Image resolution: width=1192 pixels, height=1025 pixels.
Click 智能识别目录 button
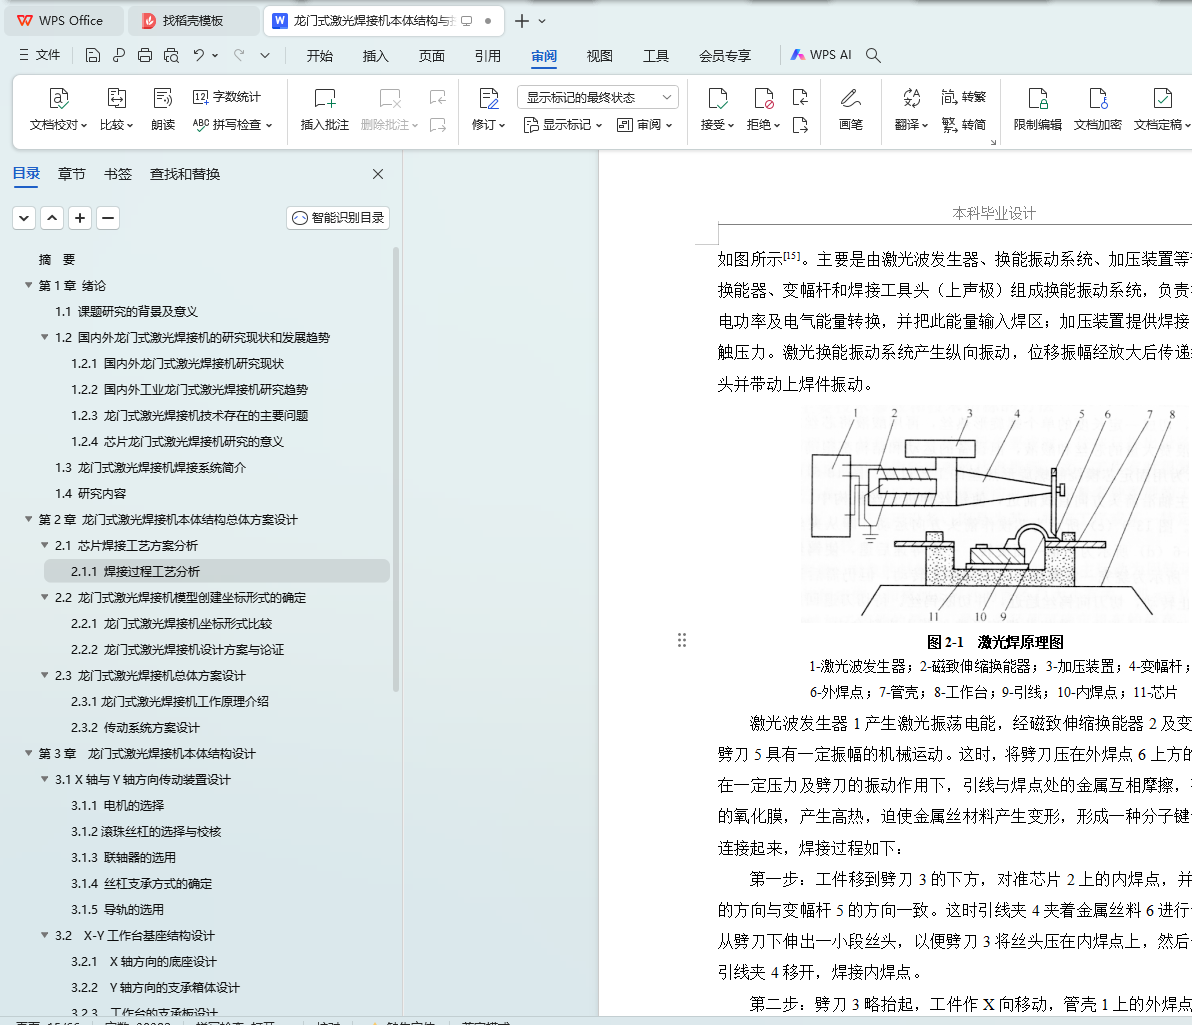[338, 217]
